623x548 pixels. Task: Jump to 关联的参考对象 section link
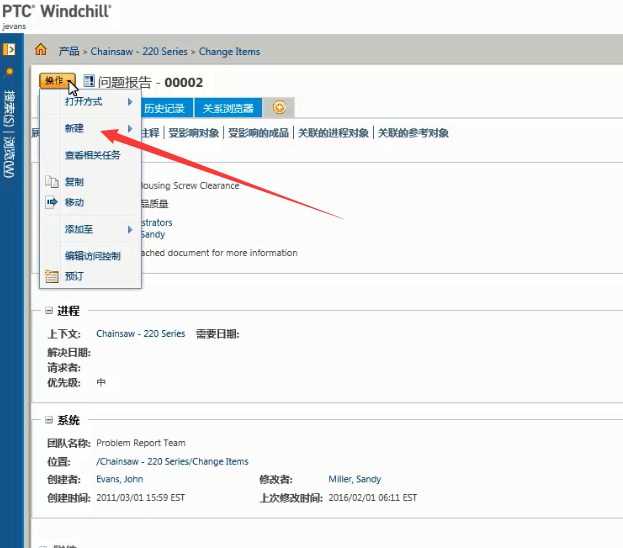pos(413,133)
